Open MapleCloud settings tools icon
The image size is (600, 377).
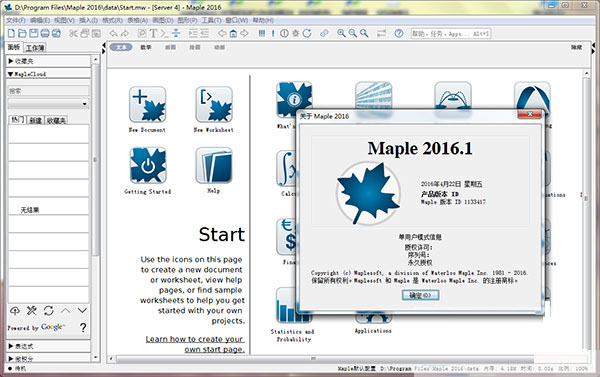pos(31,310)
